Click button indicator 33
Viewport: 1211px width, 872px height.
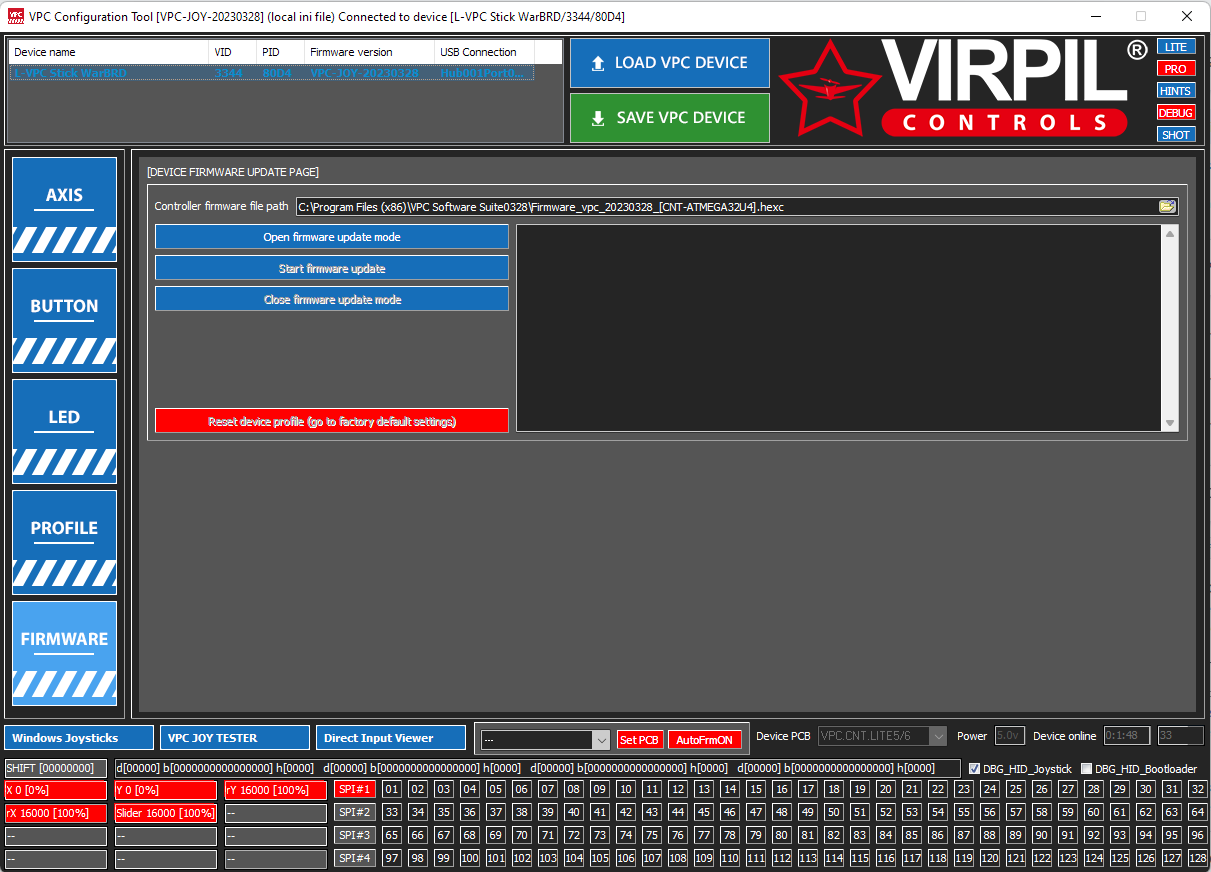click(391, 813)
